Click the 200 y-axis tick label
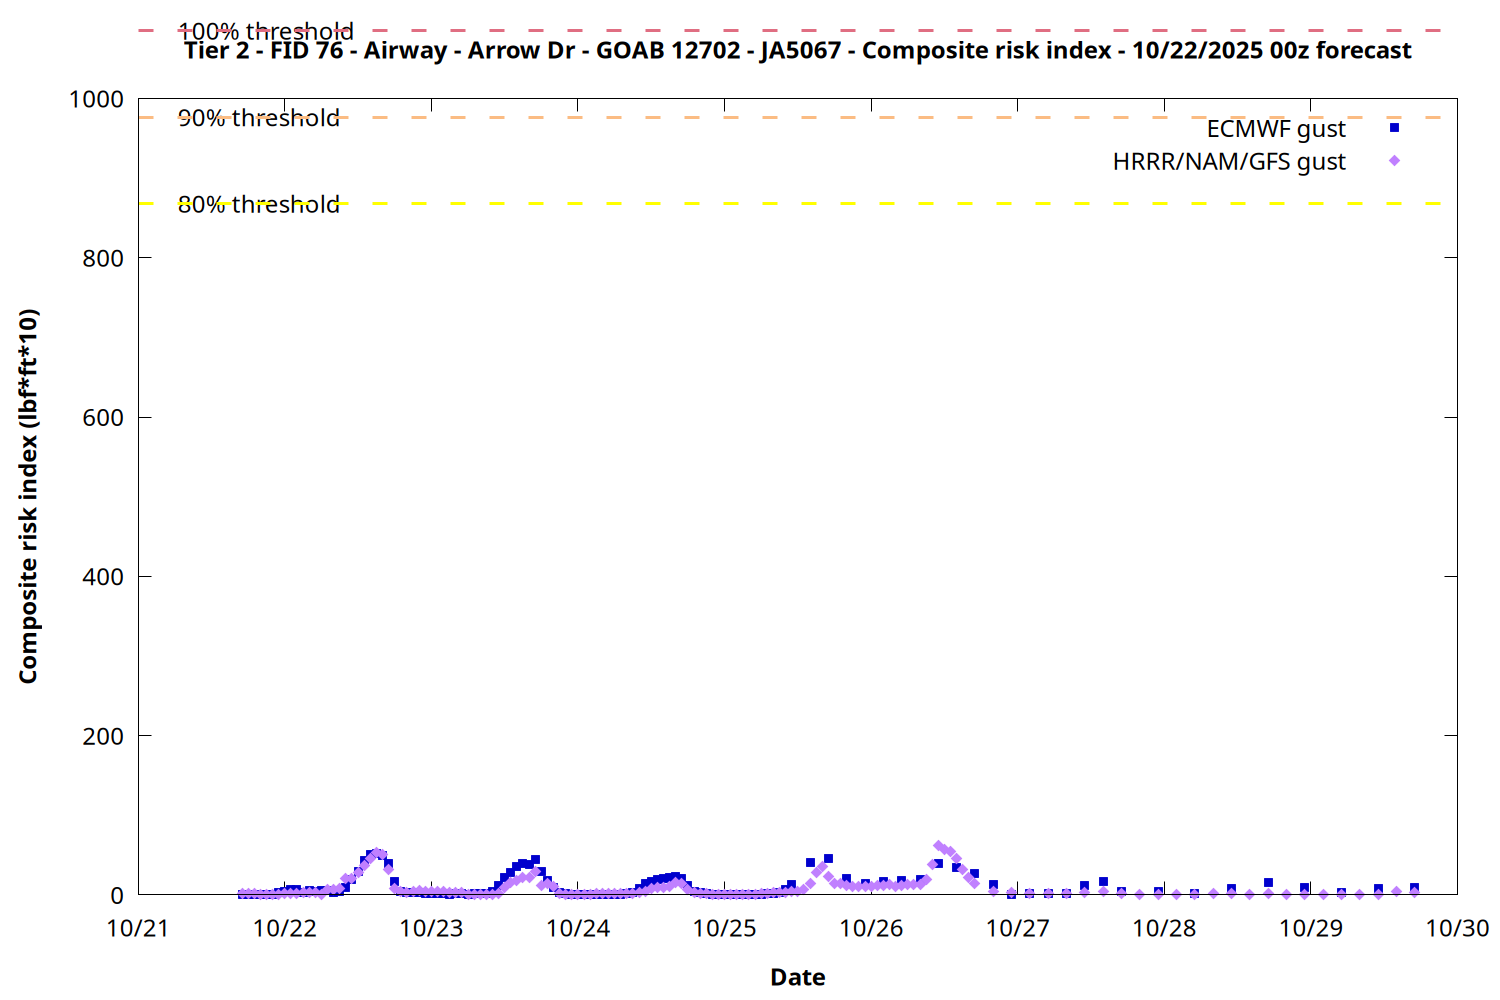Viewport: 1500px width, 1000px height. pyautogui.click(x=103, y=737)
